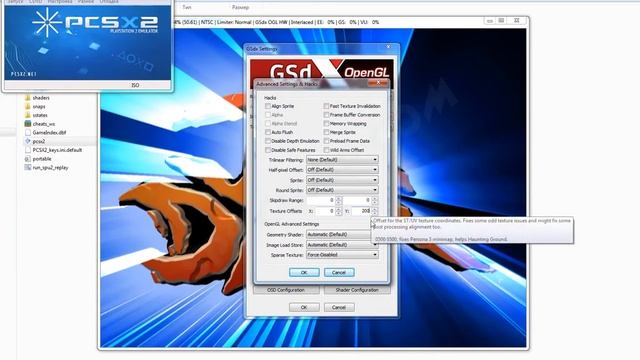Click the GameIndex.dbf file name
The image size is (640, 360).
[49, 132]
